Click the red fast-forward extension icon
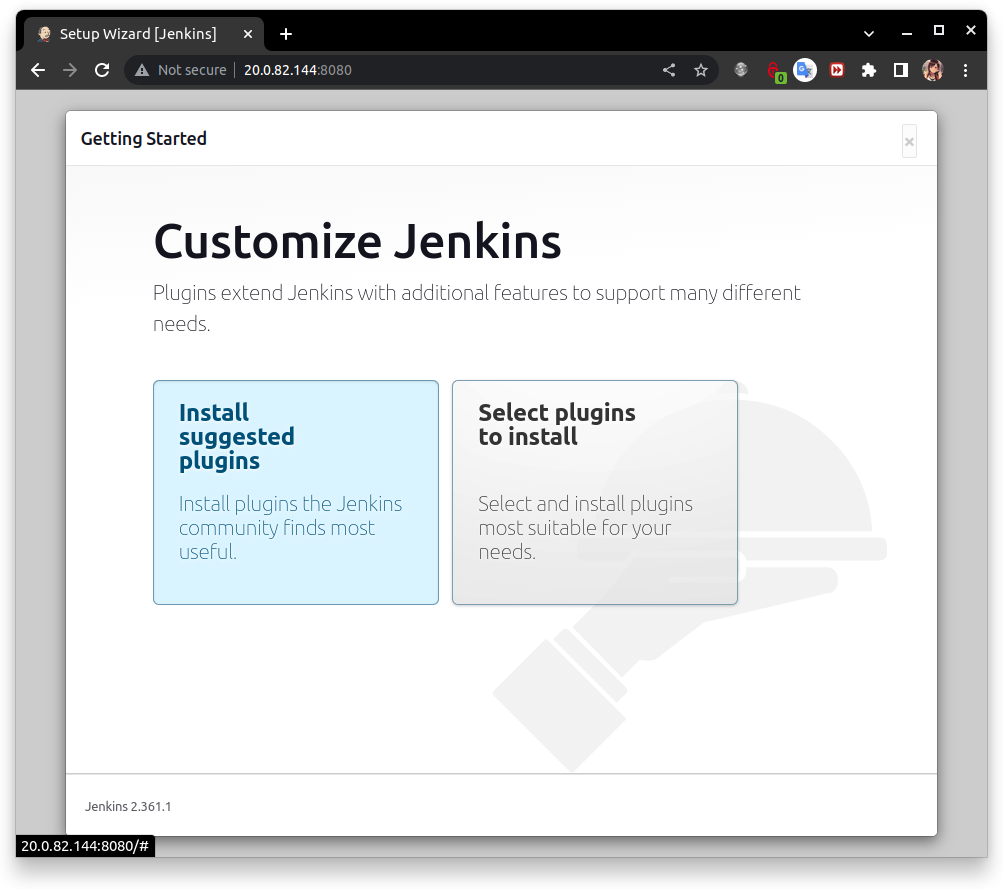This screenshot has width=1003, height=889. tap(836, 70)
